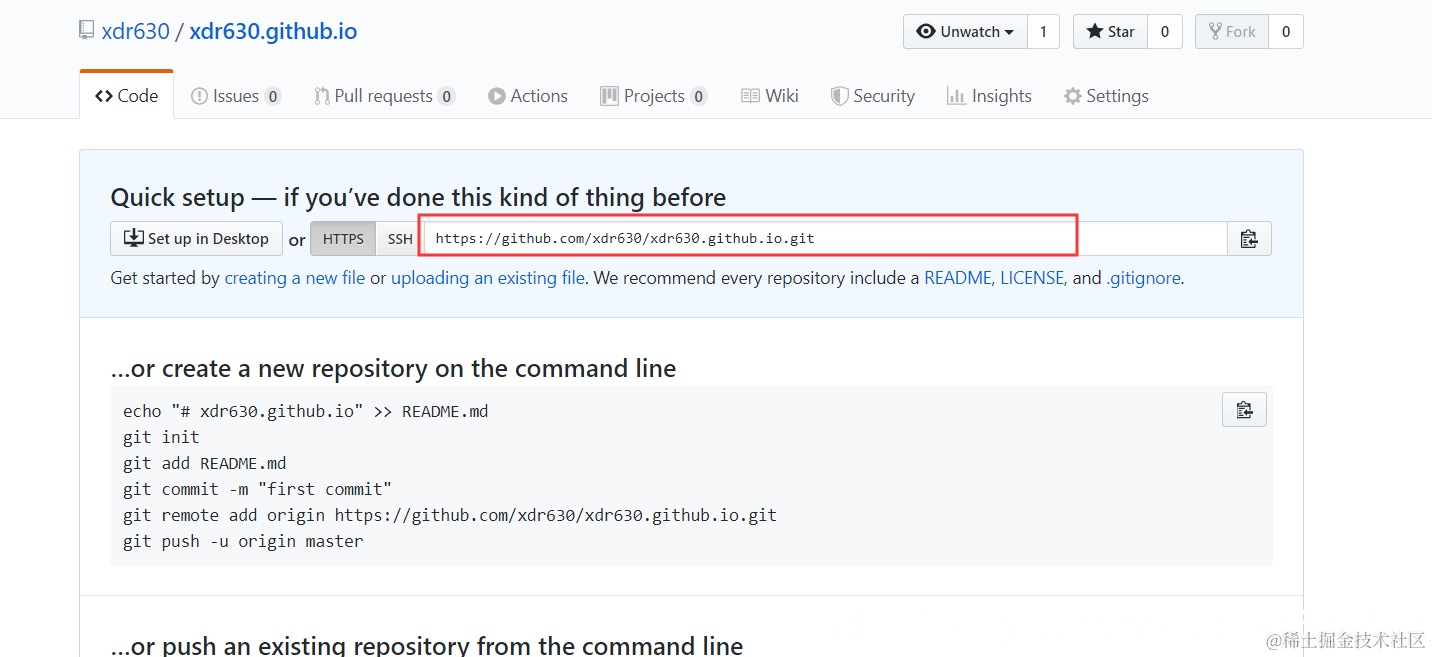The width and height of the screenshot is (1432, 657).
Task: Click the Issues tab icon
Action: tap(199, 96)
